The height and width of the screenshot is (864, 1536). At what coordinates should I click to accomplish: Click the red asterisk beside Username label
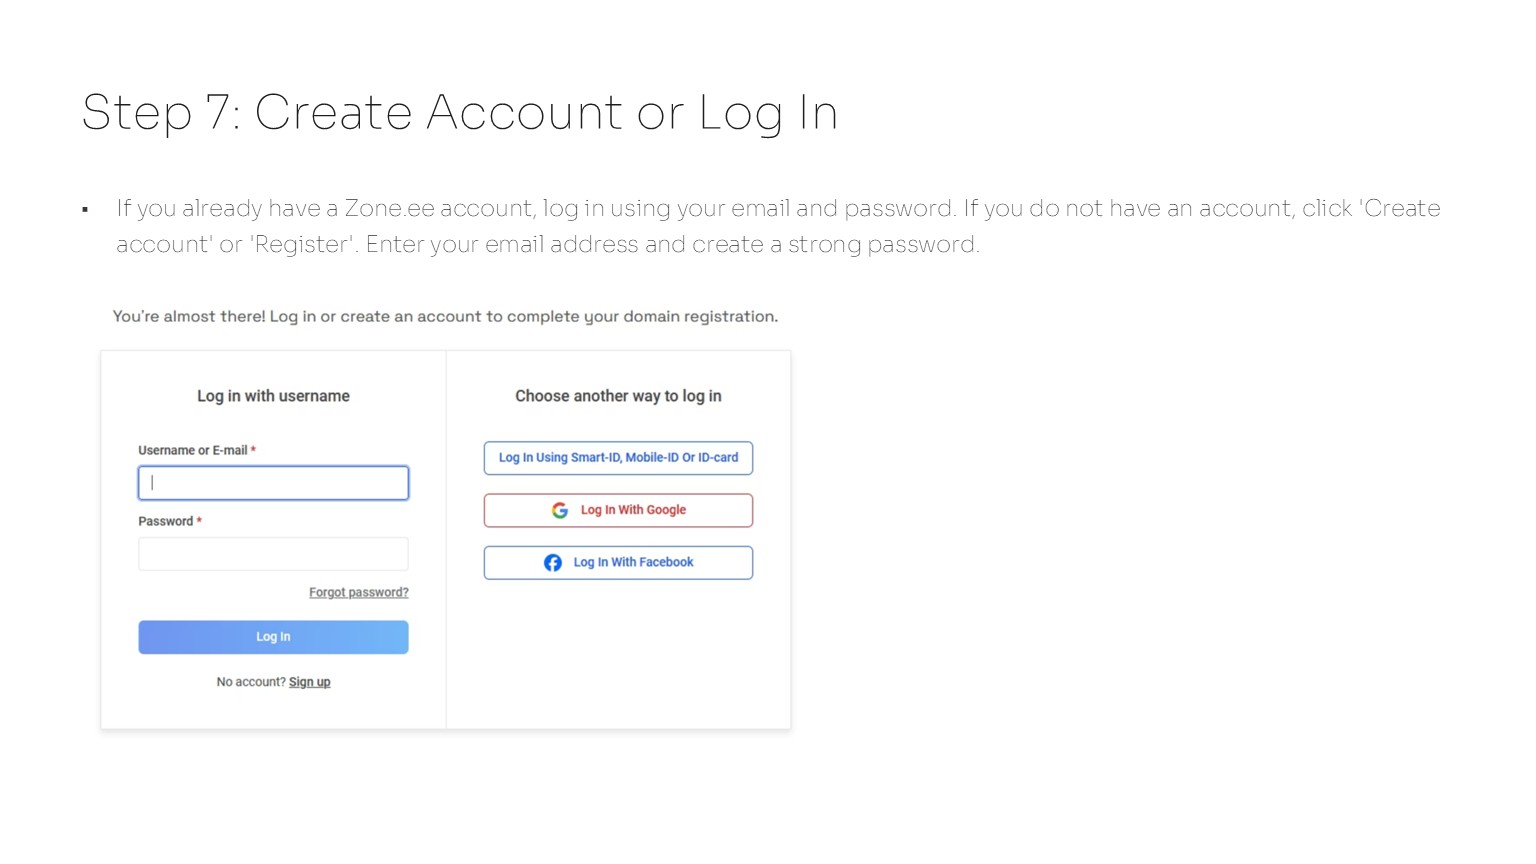point(253,450)
